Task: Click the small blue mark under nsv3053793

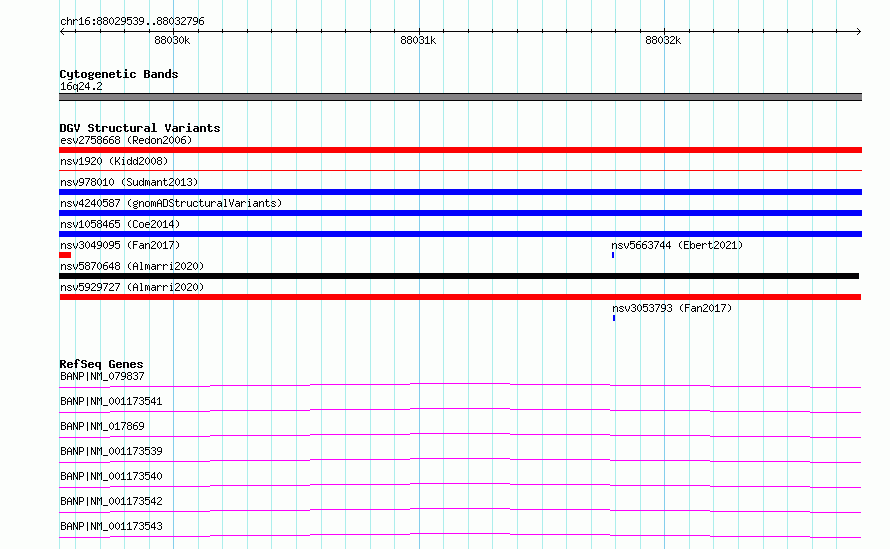Action: (x=614, y=318)
